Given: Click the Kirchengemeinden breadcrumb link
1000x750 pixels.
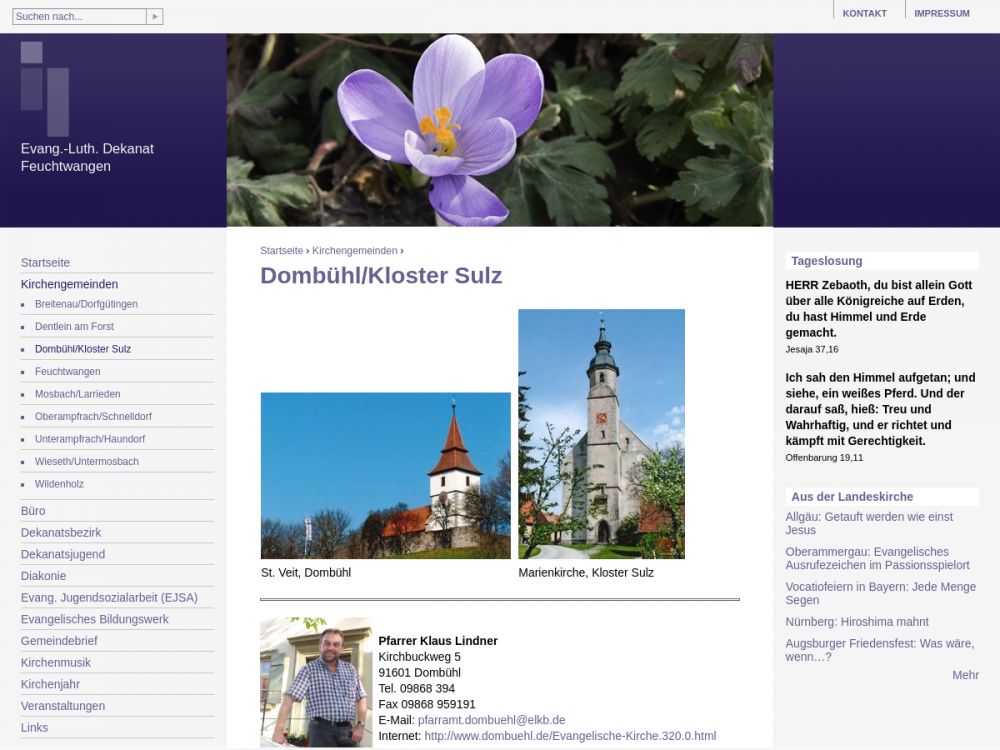Looking at the screenshot, I should pyautogui.click(x=354, y=251).
